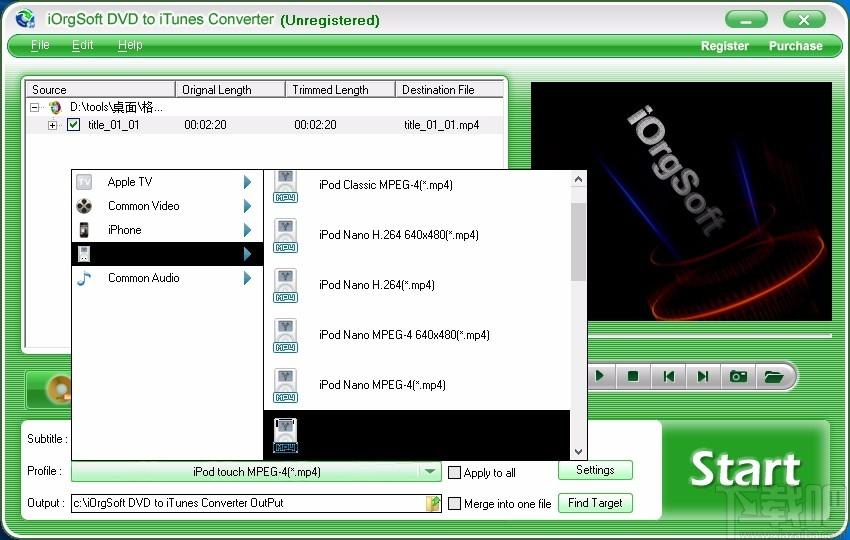Click the Find Target button
850x540 pixels.
[x=595, y=503]
